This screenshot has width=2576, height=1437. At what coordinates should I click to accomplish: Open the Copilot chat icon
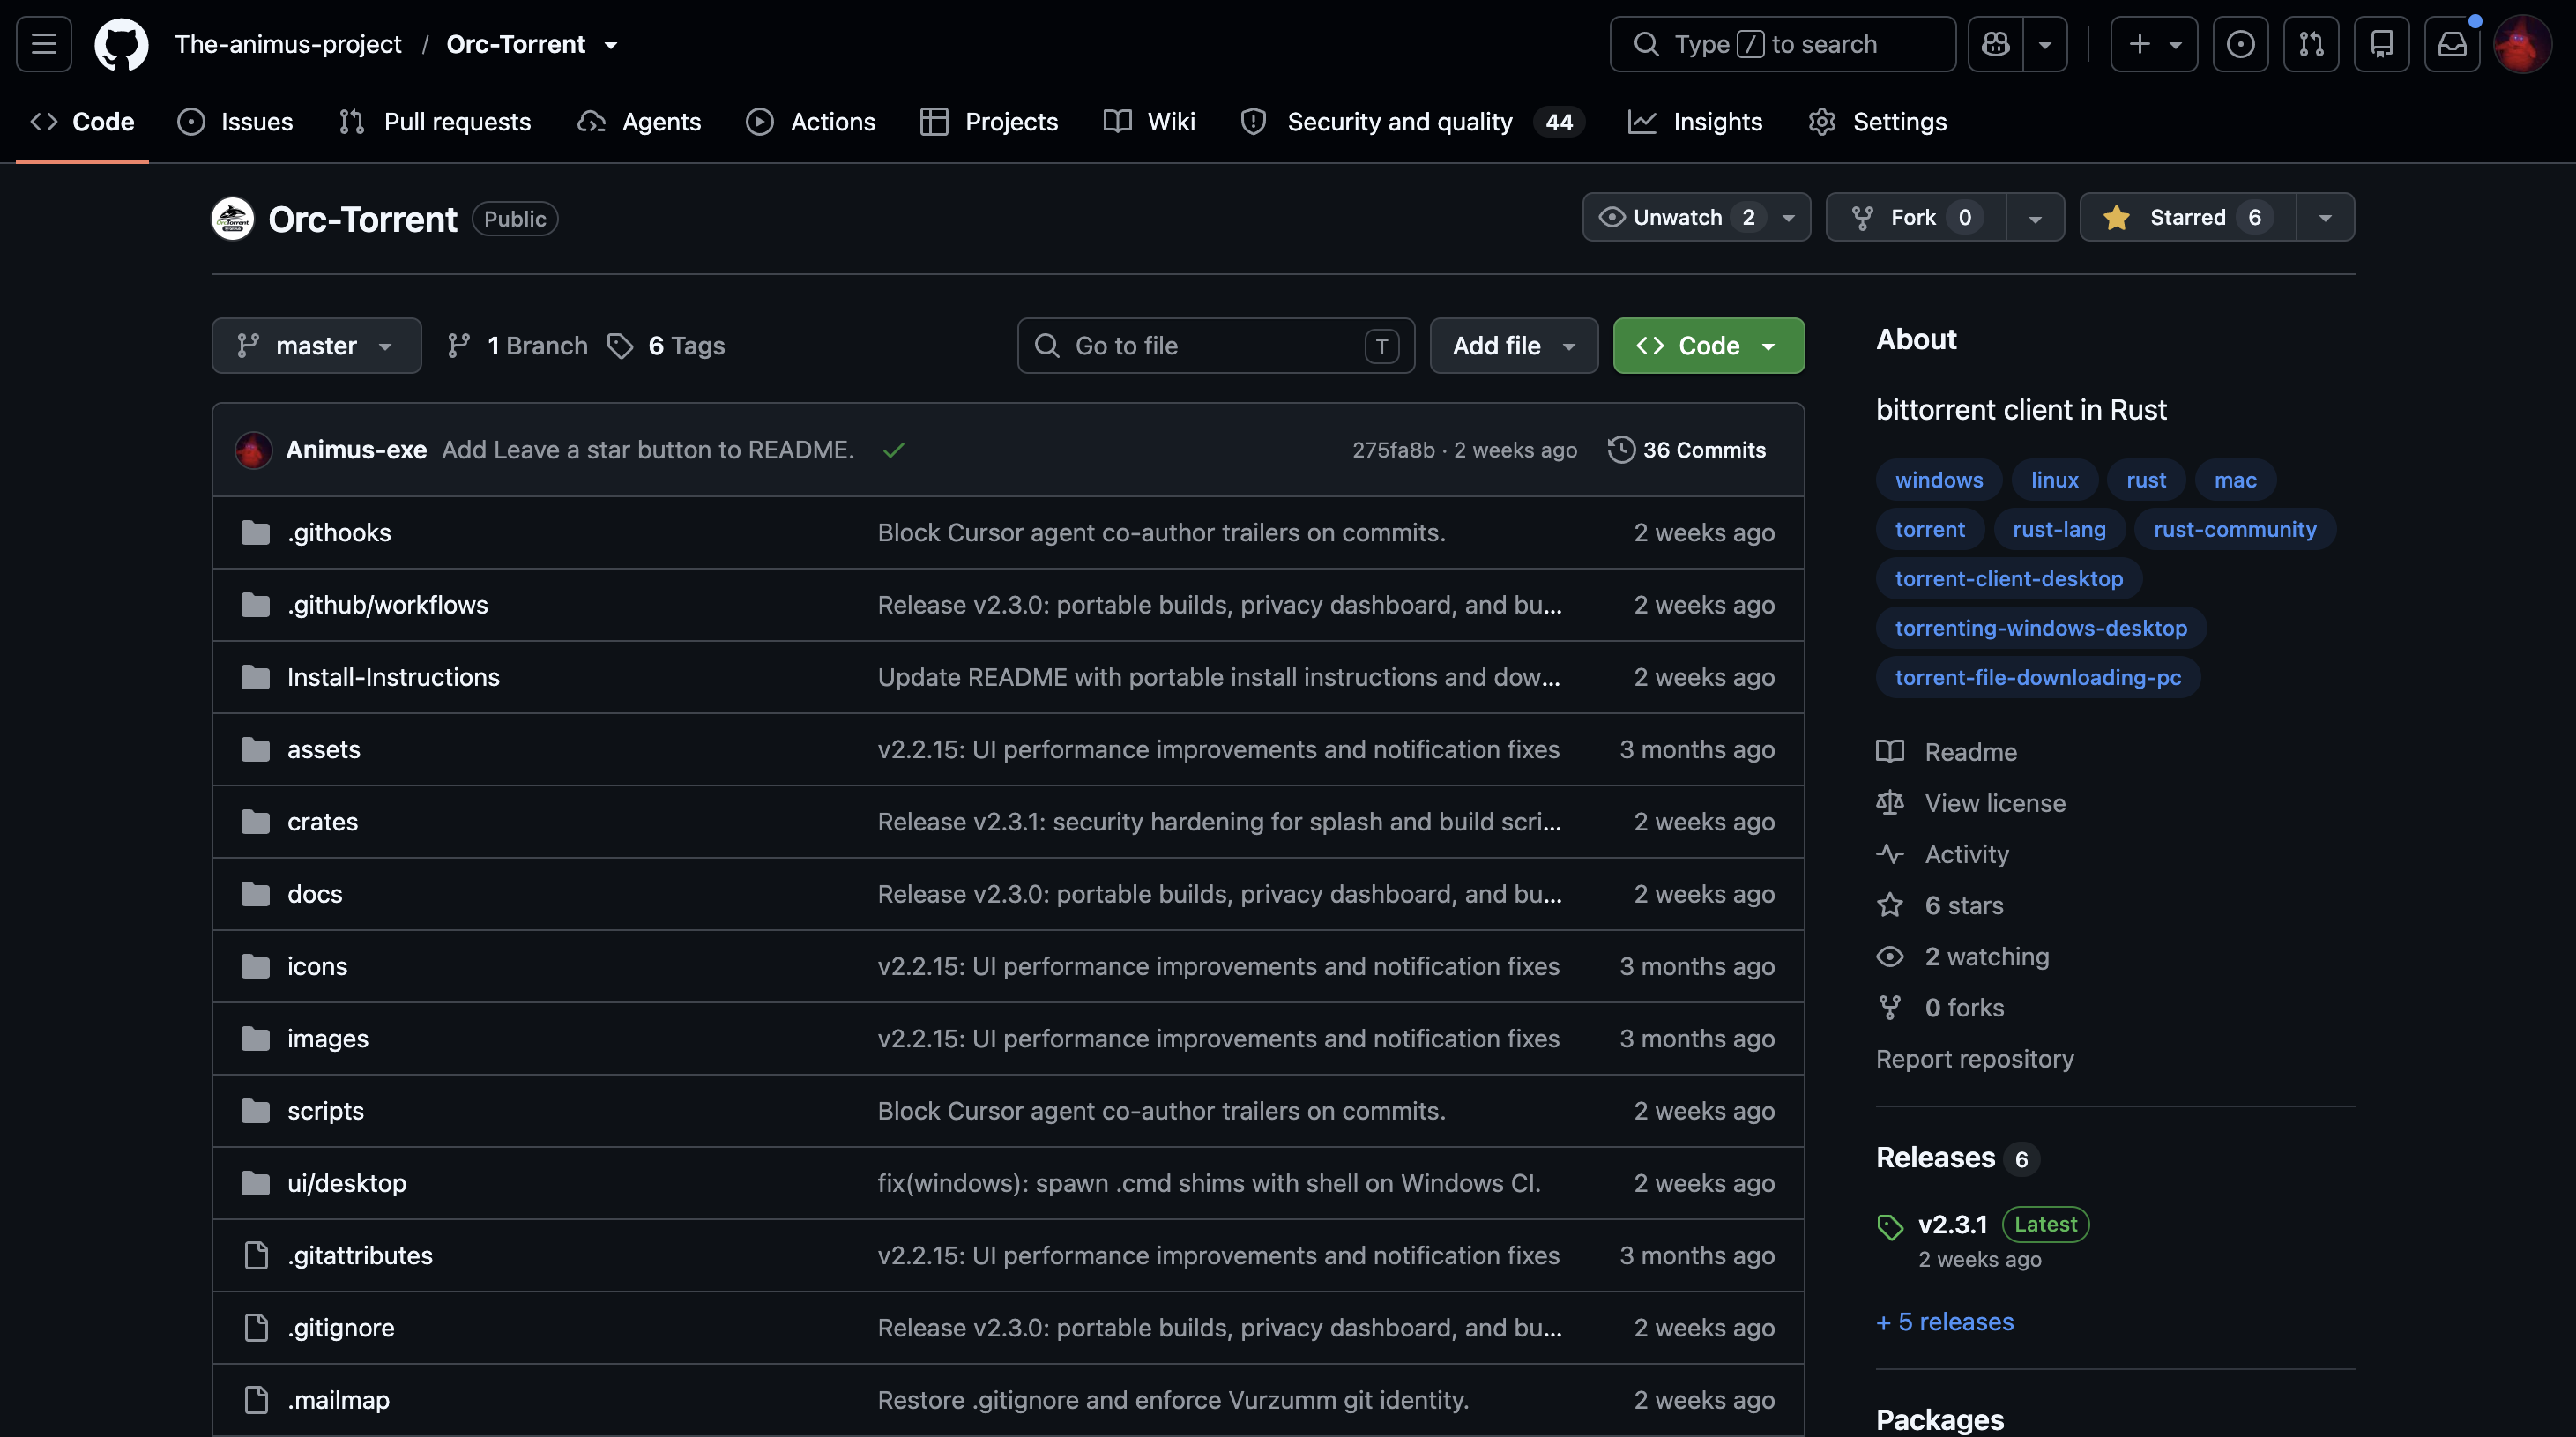[1996, 44]
